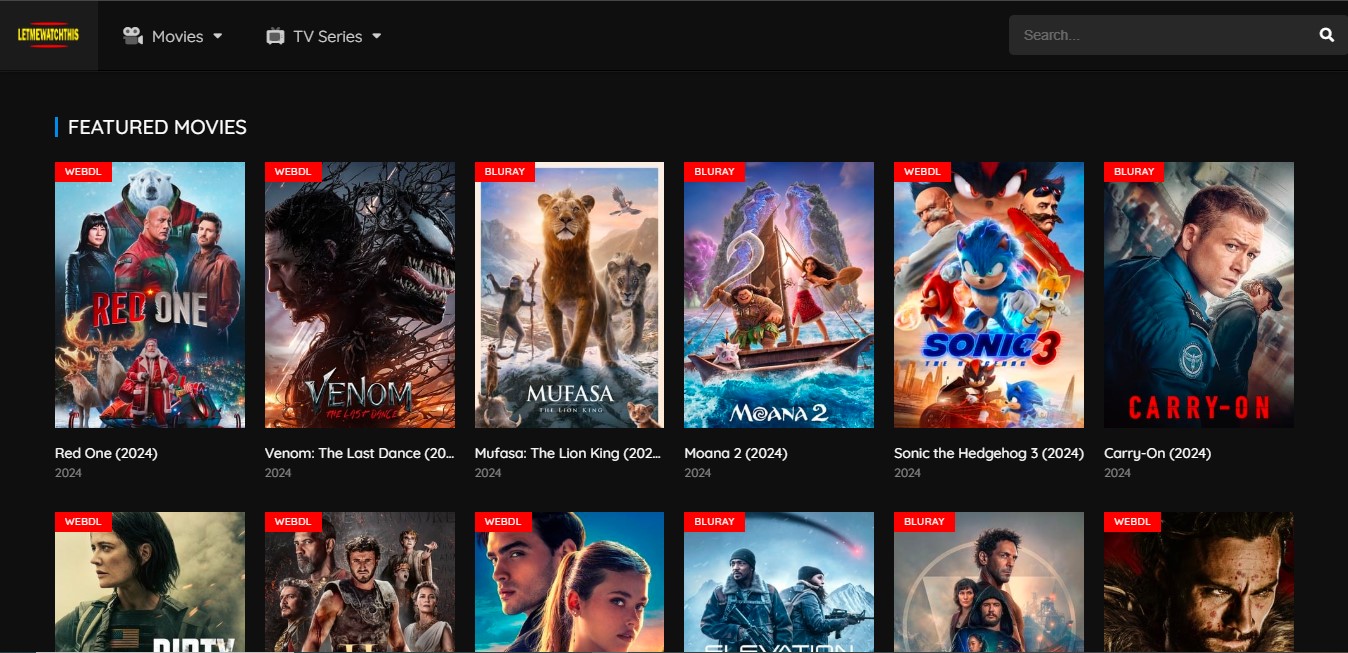The width and height of the screenshot is (1348, 653).
Task: Click the LetMeWatchThis site logo
Action: pos(48,35)
